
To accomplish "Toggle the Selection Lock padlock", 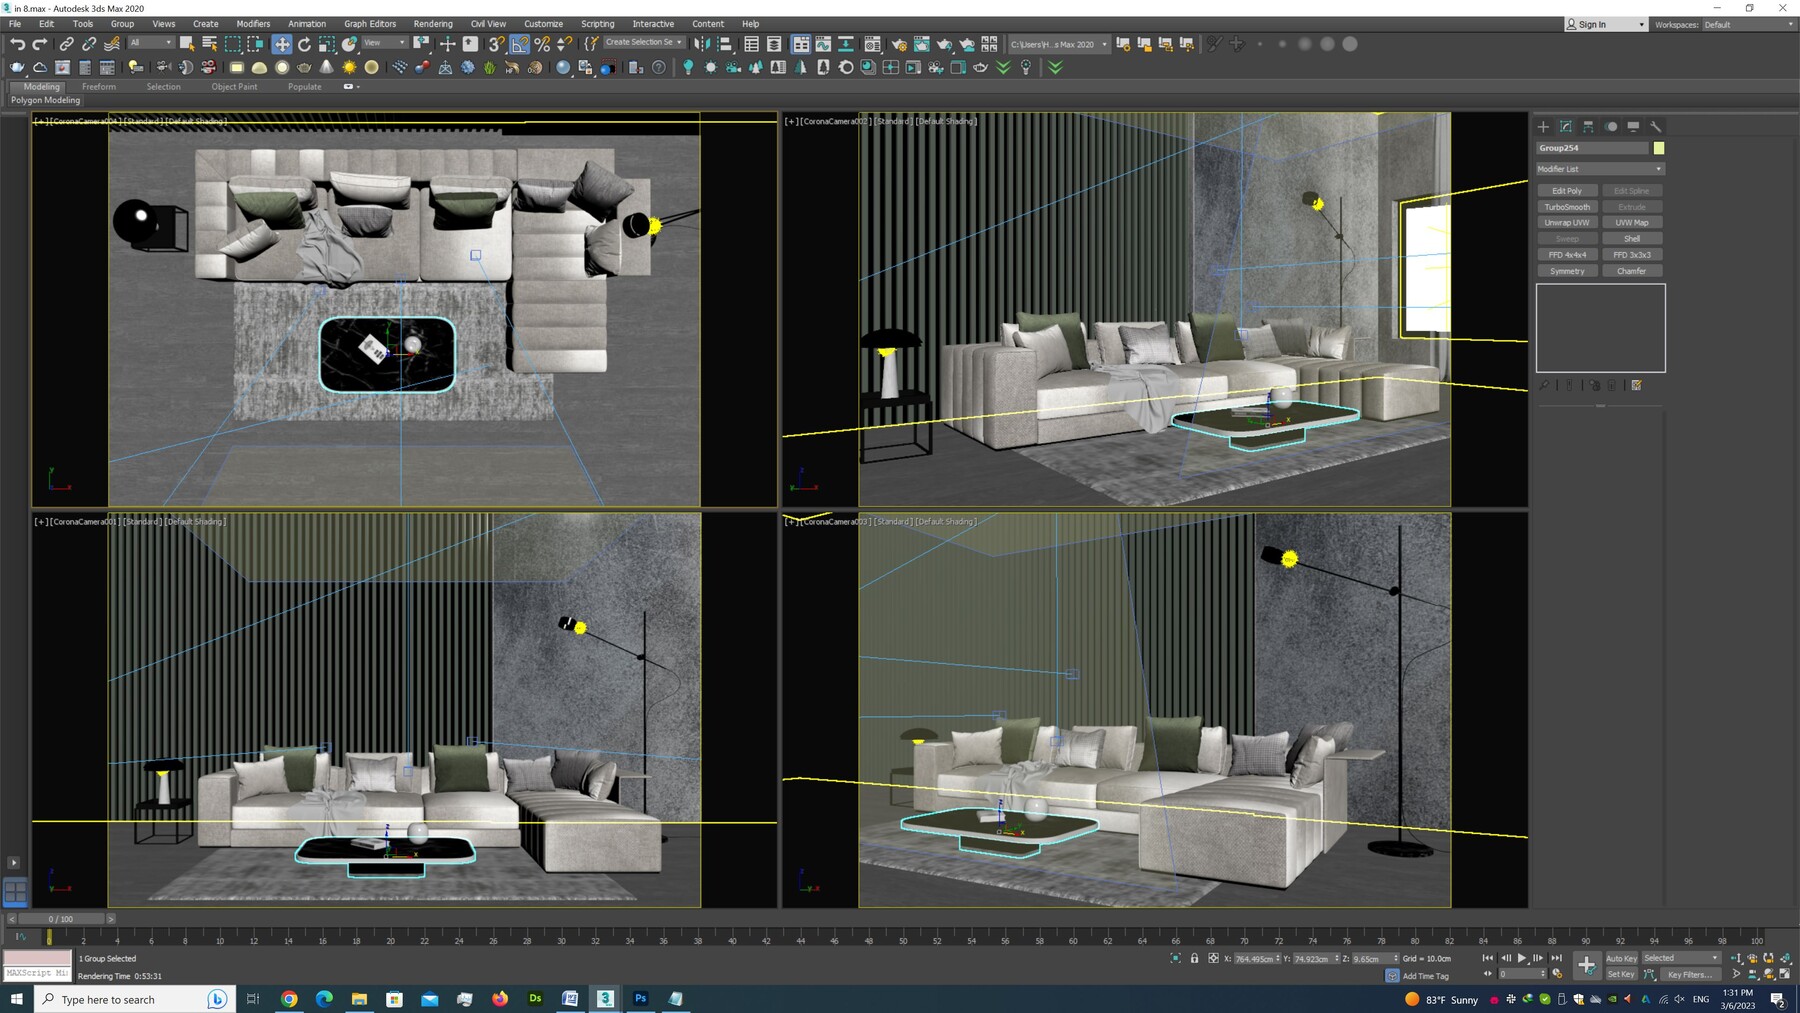I will (1194, 958).
